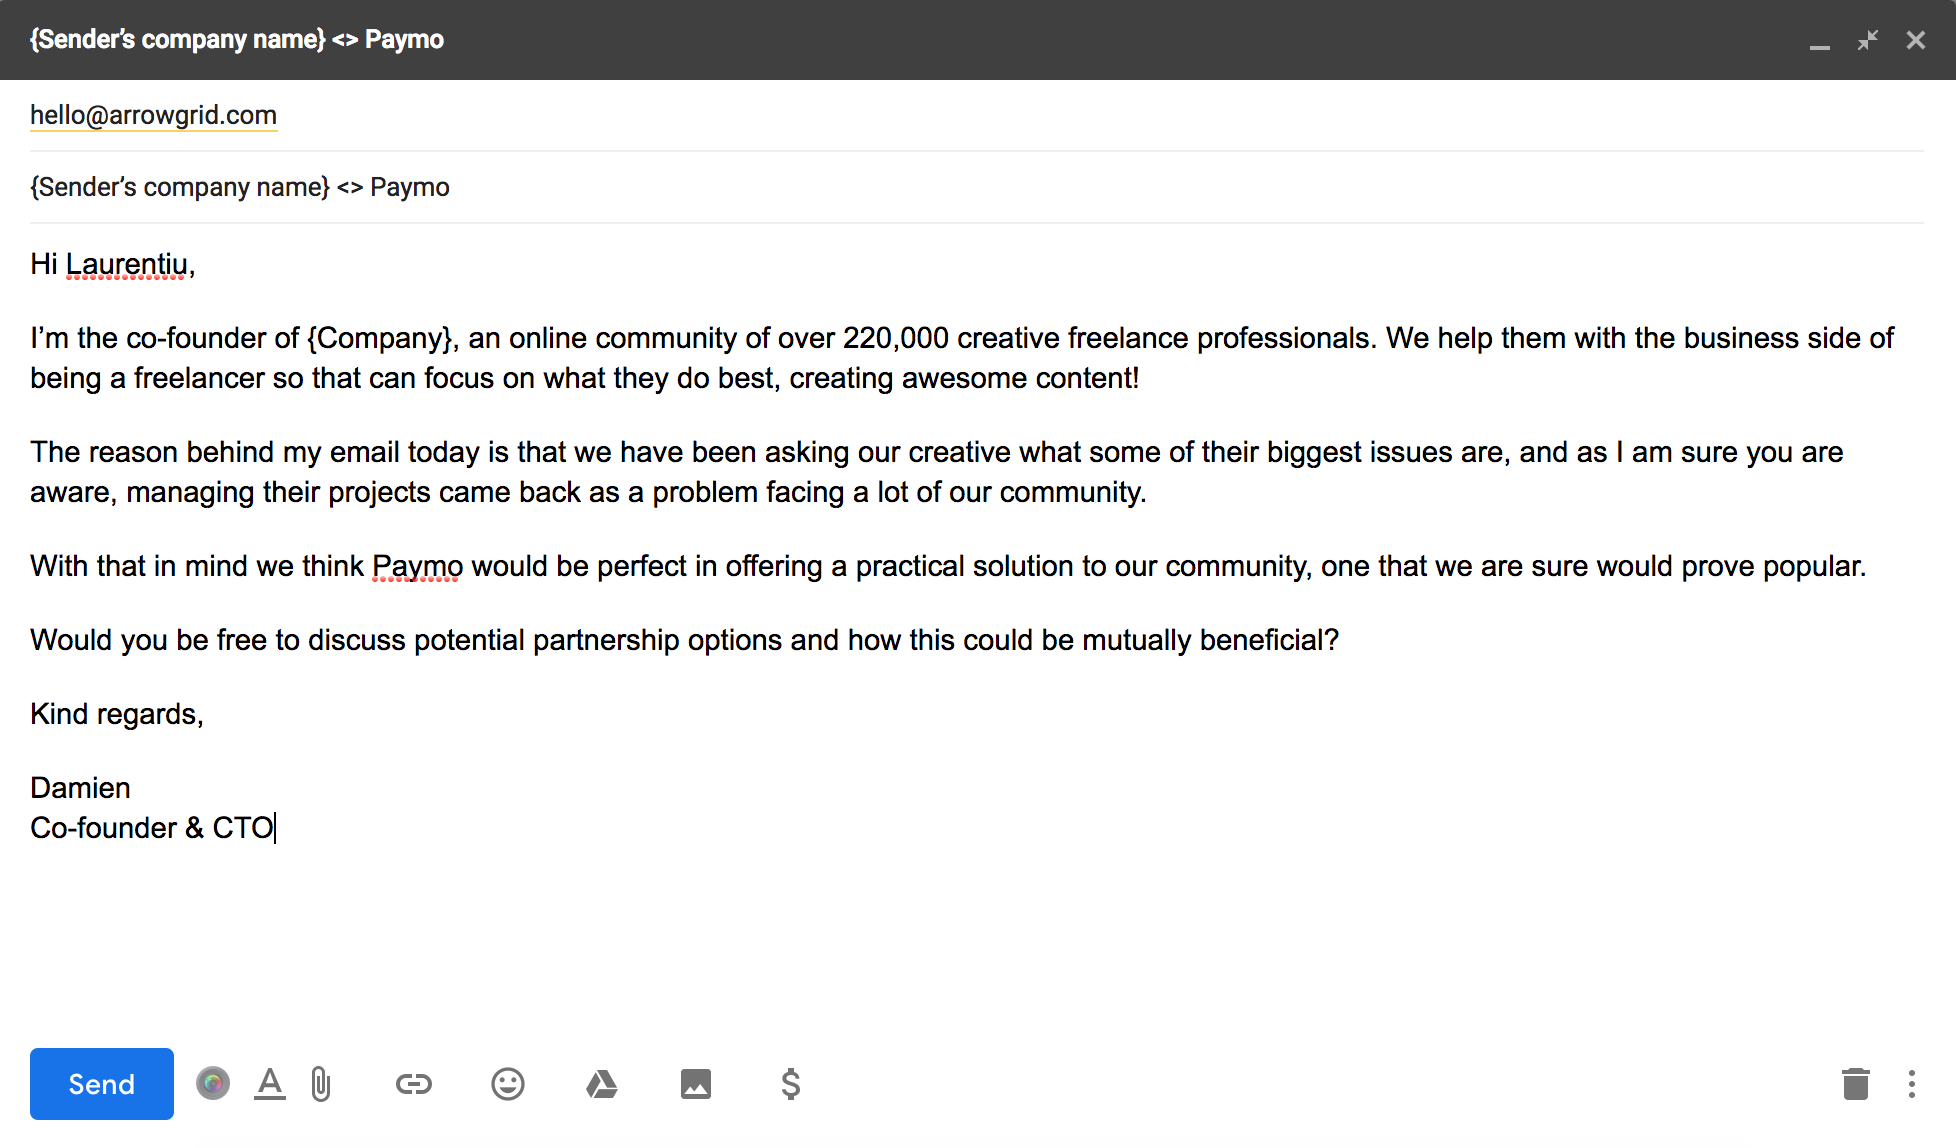Close the compose window
The width and height of the screenshot is (1956, 1148).
click(1915, 40)
